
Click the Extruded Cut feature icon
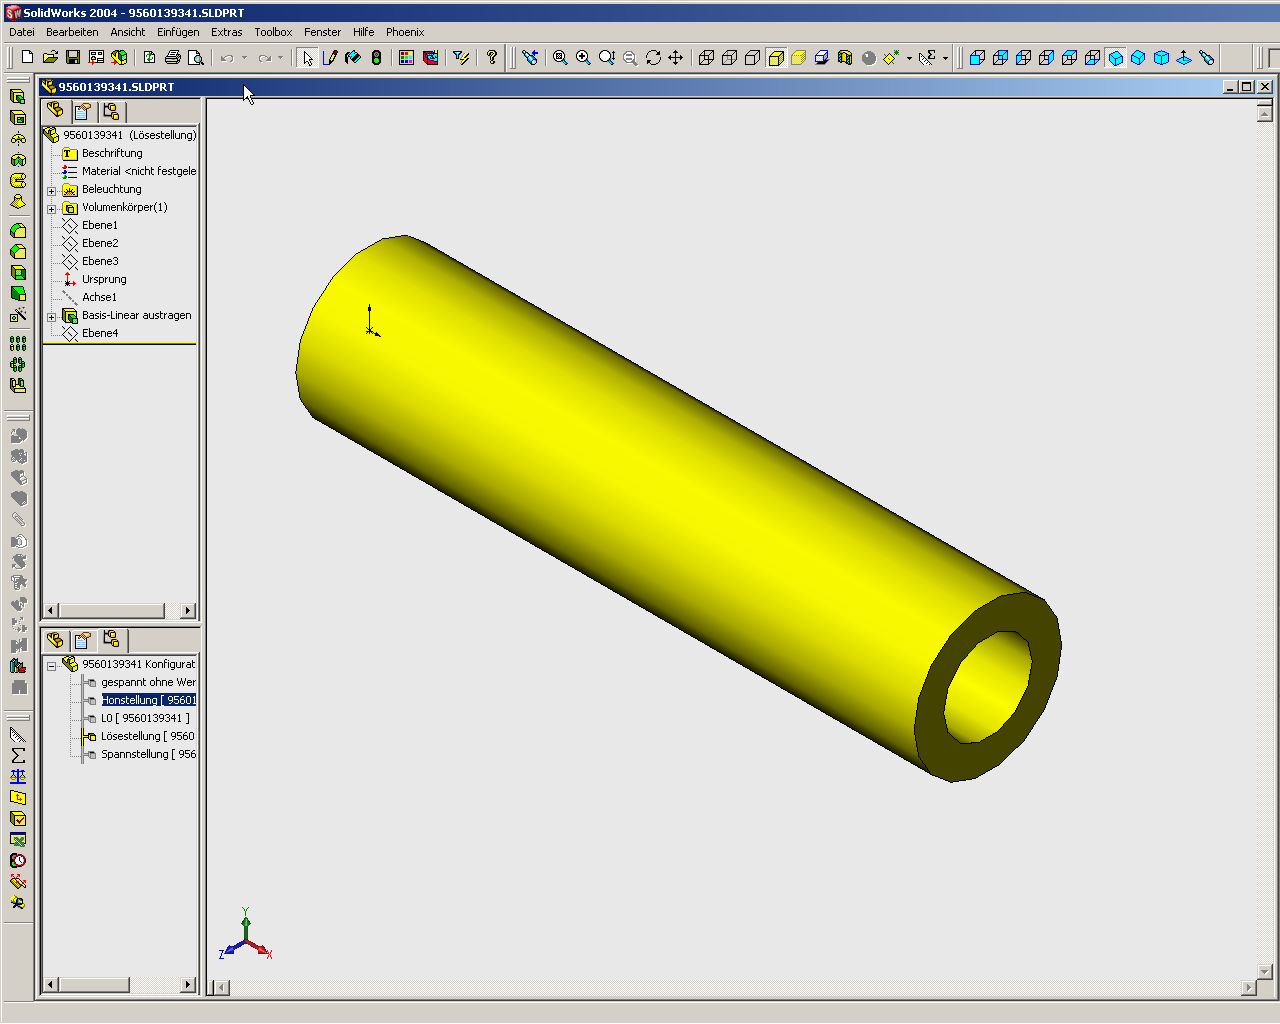click(18, 118)
